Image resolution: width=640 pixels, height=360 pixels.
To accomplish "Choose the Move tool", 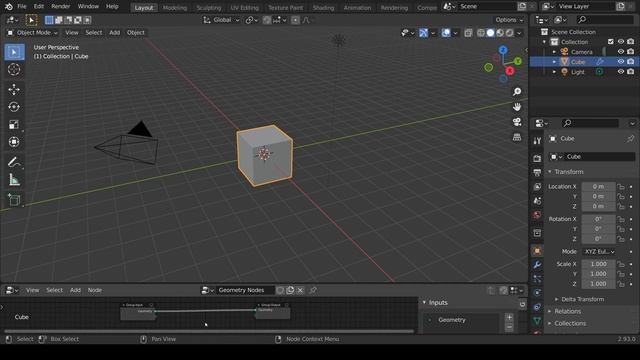I will (14, 89).
